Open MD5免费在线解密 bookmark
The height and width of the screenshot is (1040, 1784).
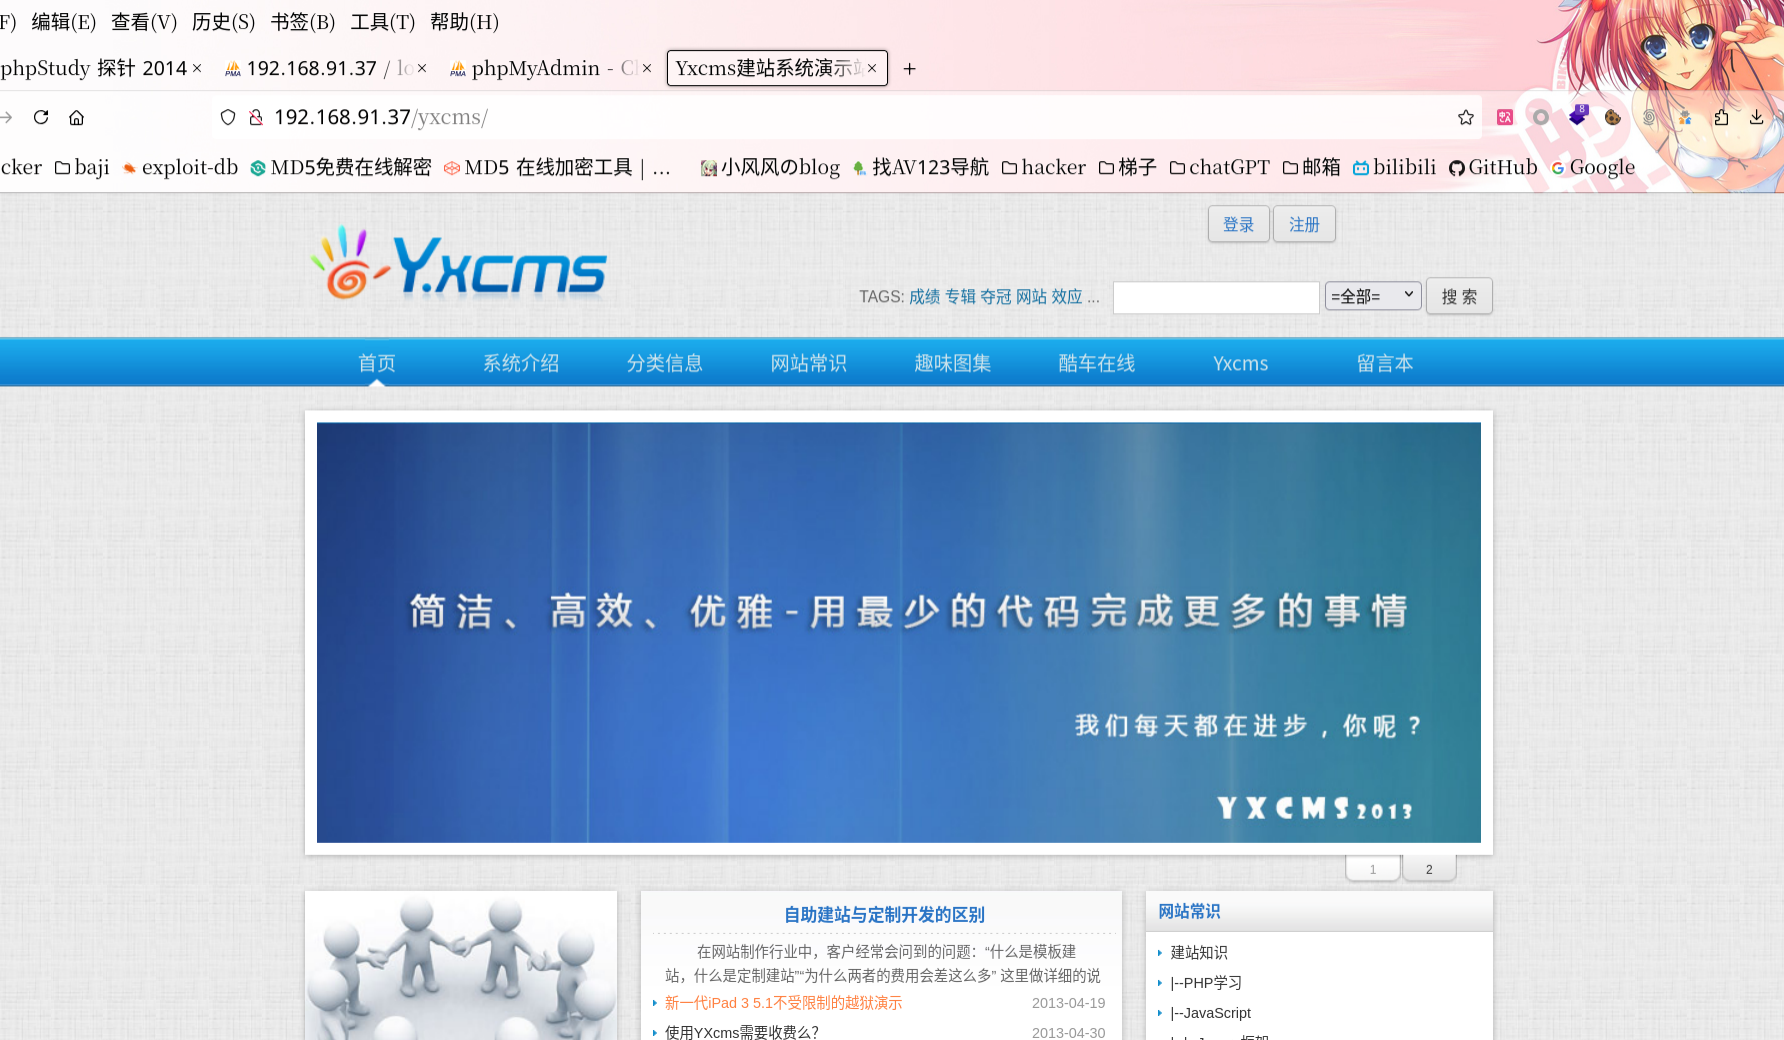(341, 167)
